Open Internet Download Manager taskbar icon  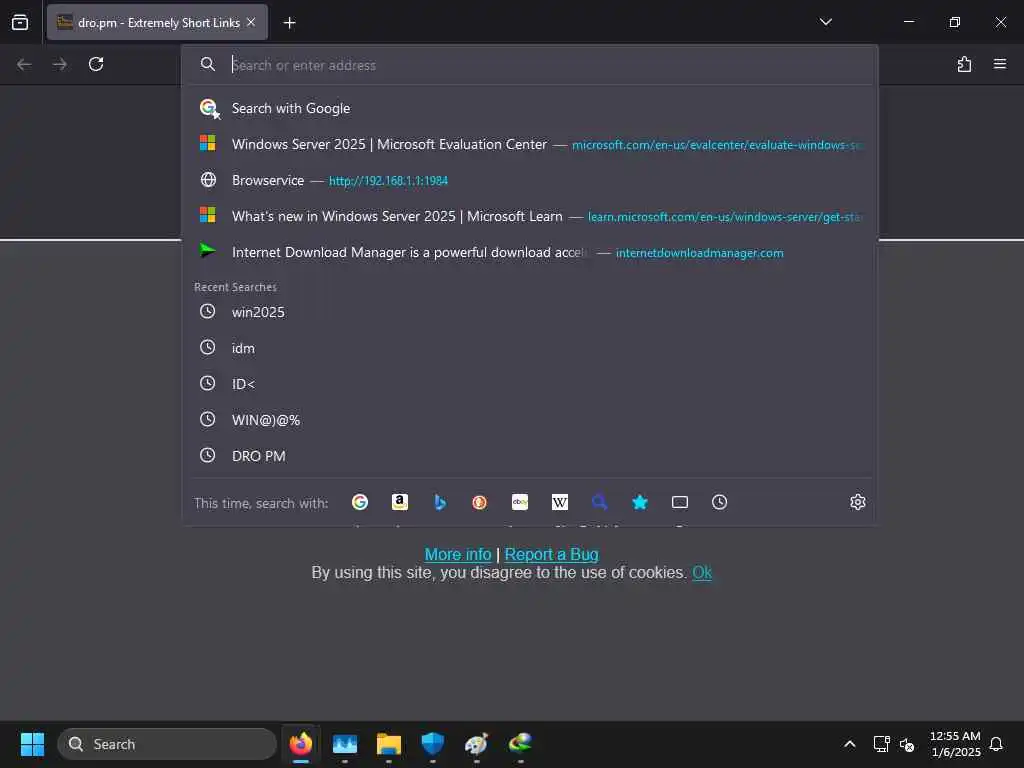[520, 744]
